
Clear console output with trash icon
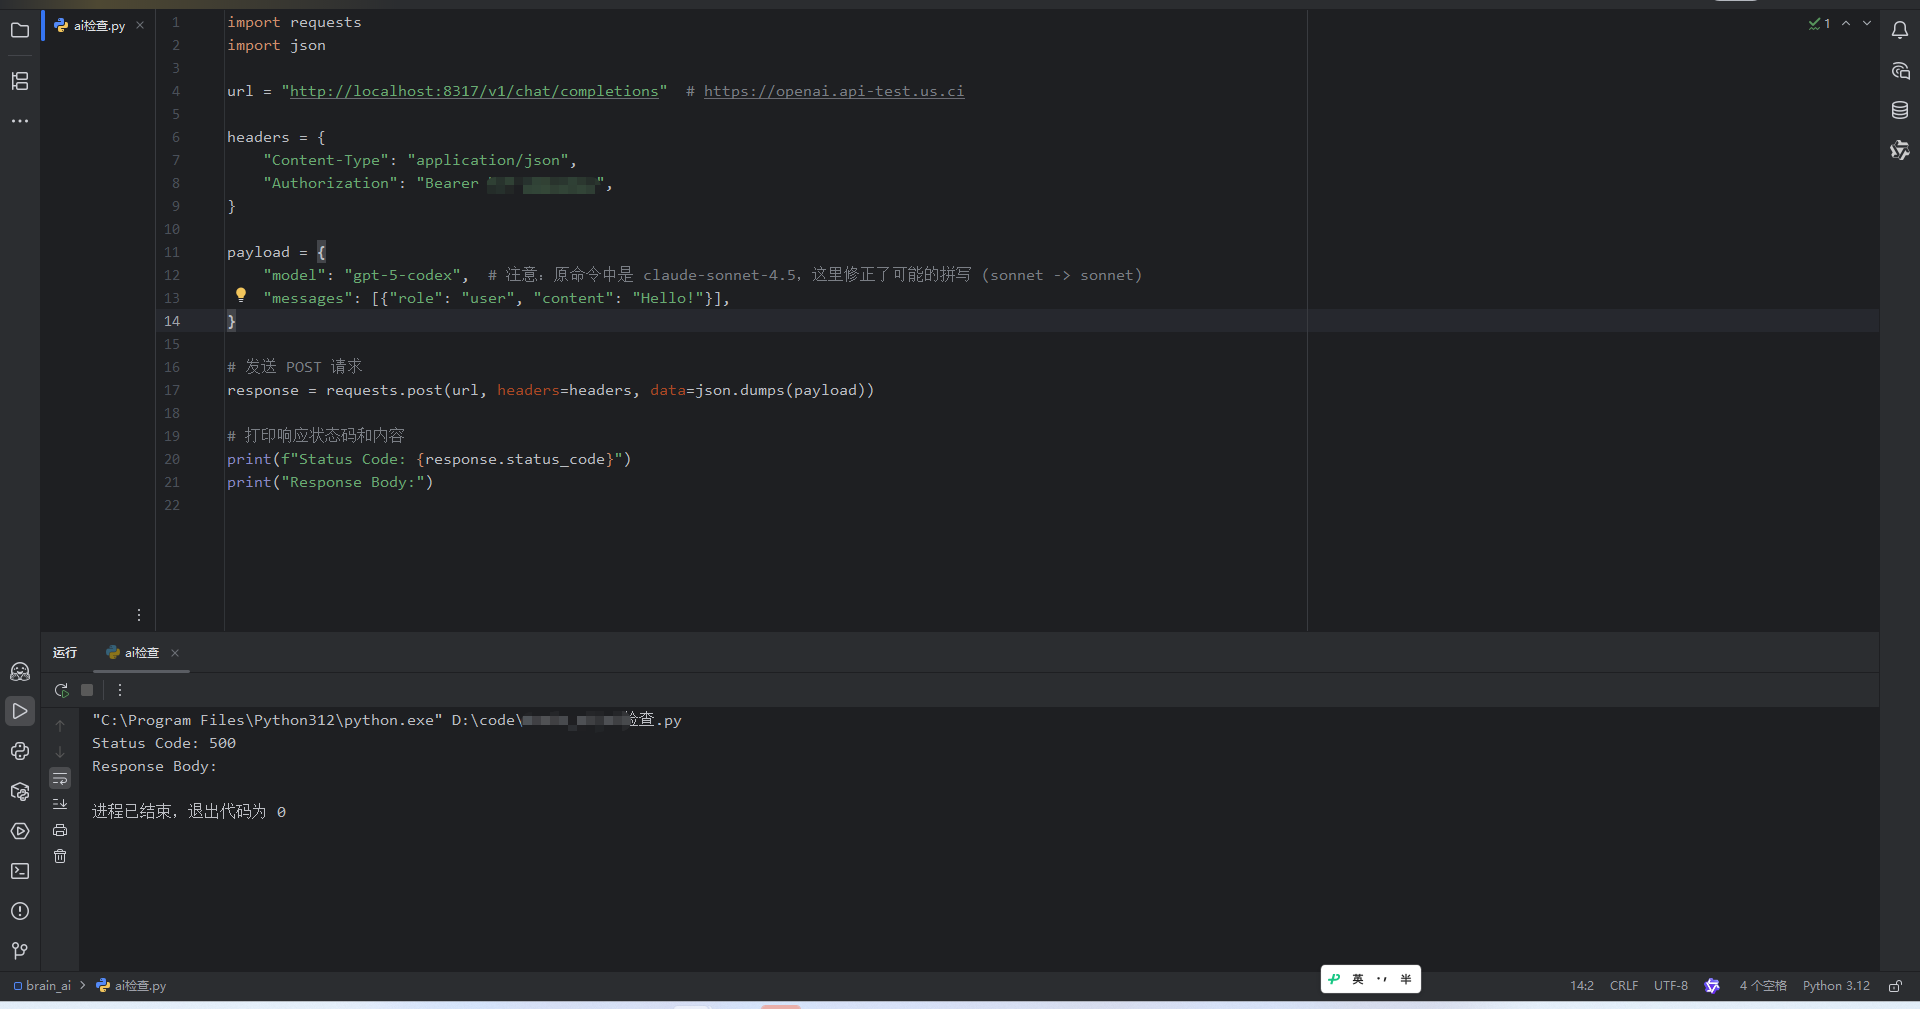click(60, 856)
